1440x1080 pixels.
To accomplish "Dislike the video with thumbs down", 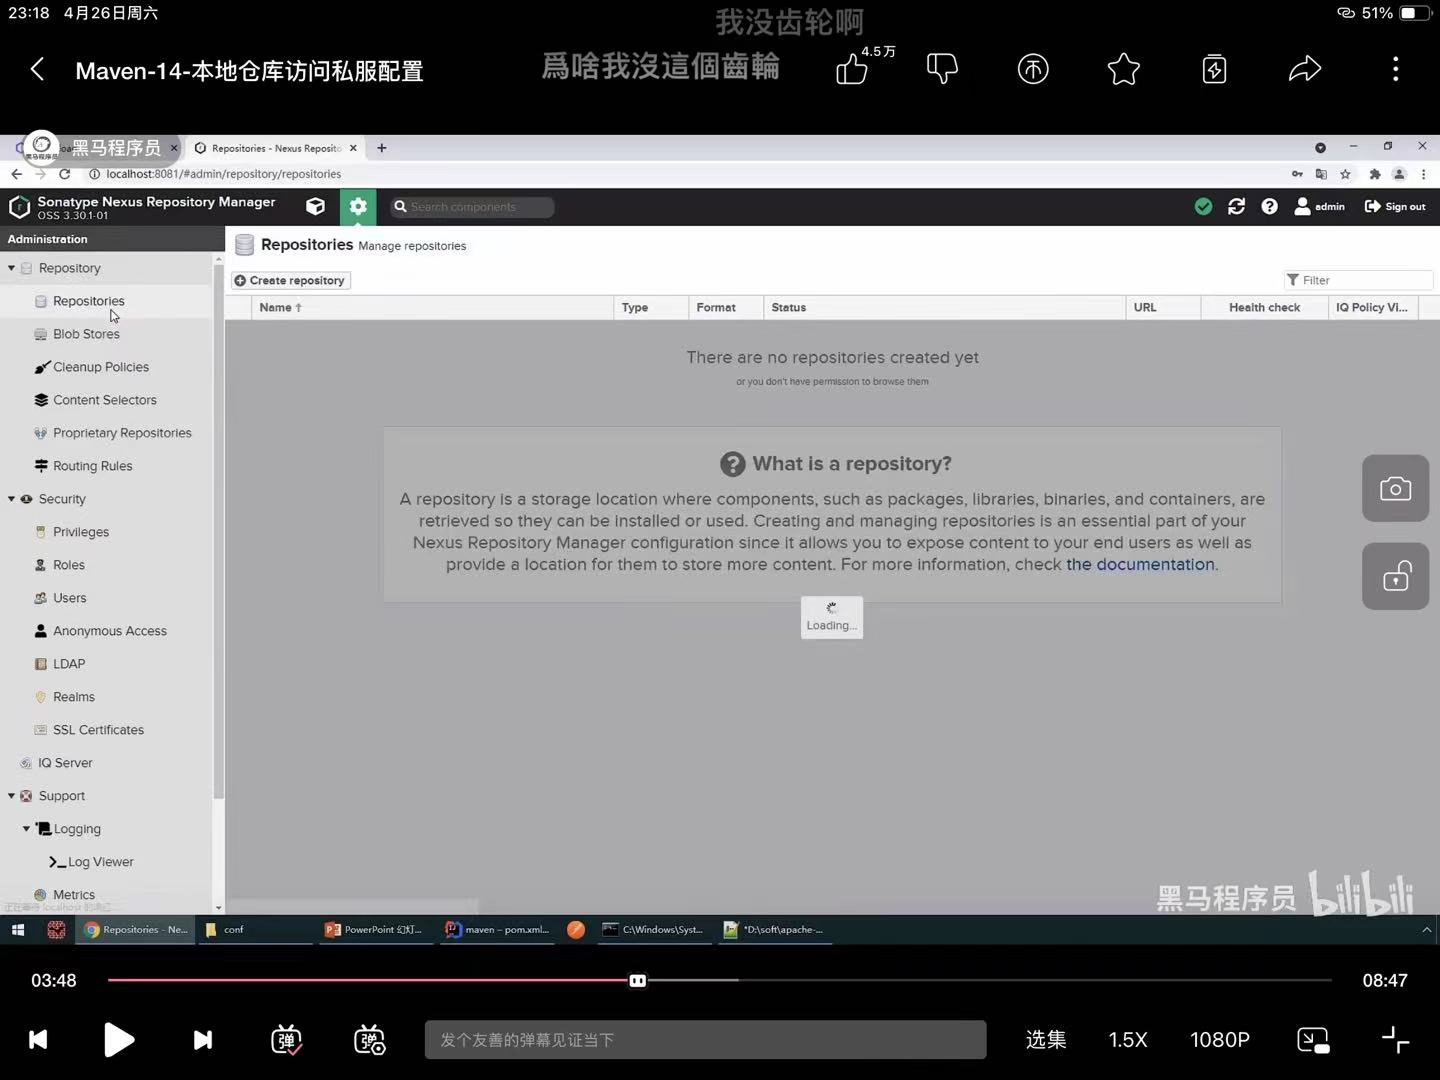I will 942,68.
